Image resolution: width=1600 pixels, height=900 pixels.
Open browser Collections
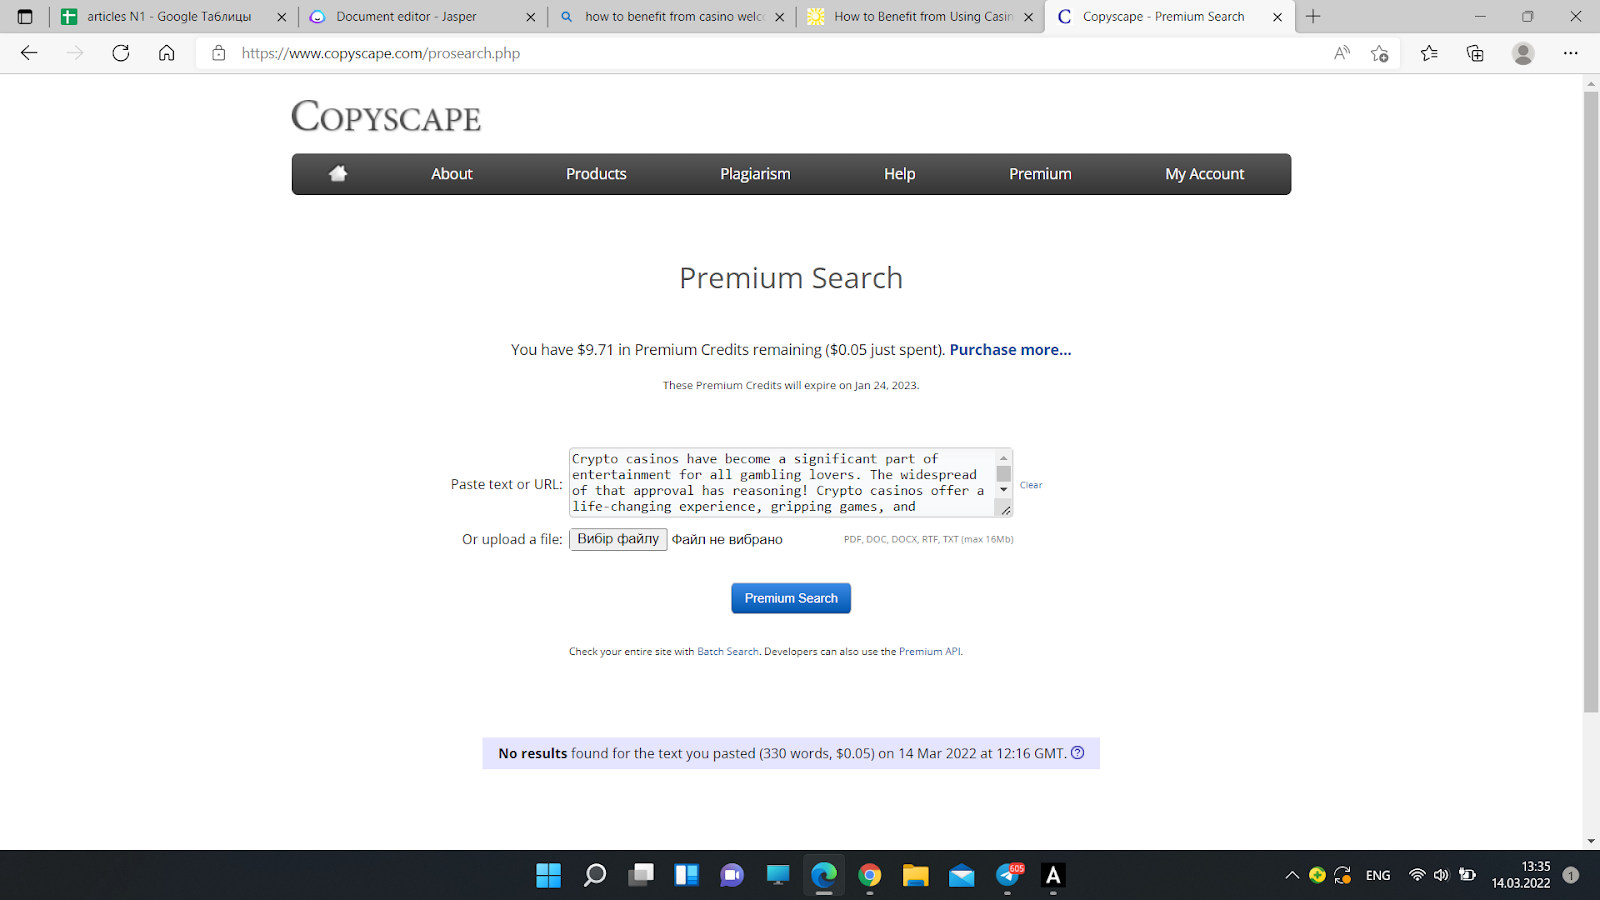coord(1475,53)
